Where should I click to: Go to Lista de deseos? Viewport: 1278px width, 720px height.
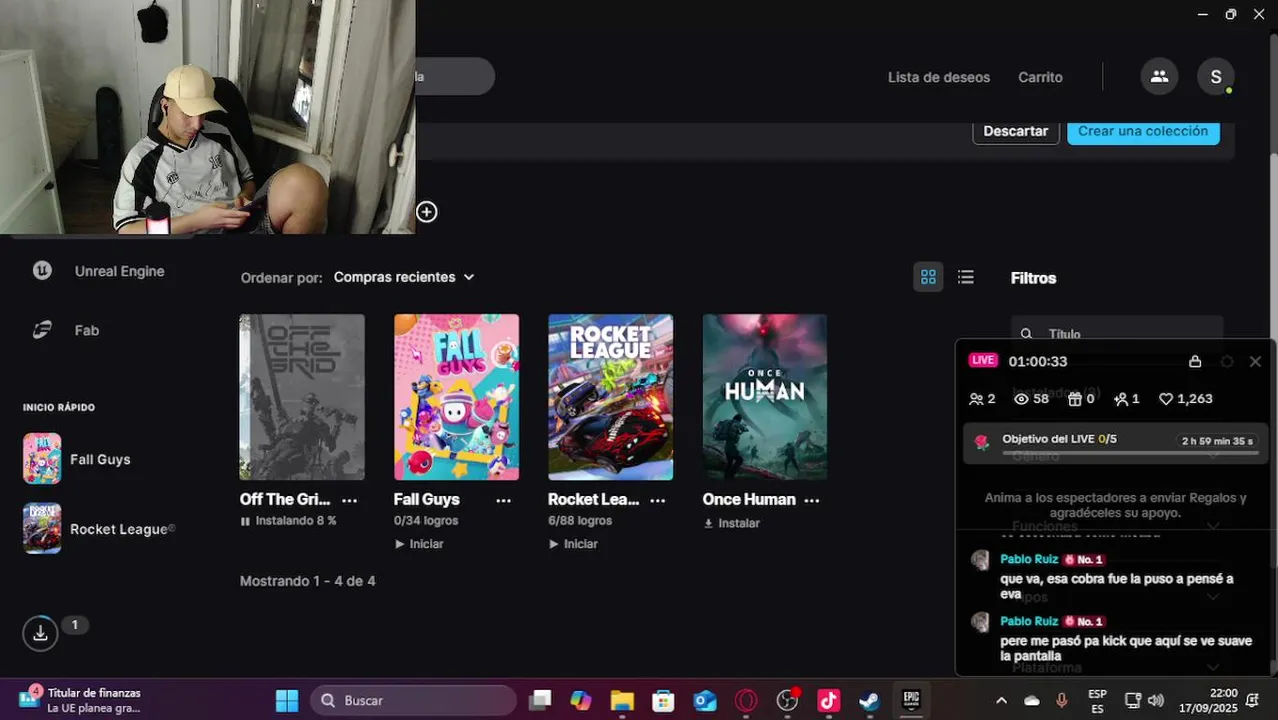click(939, 77)
